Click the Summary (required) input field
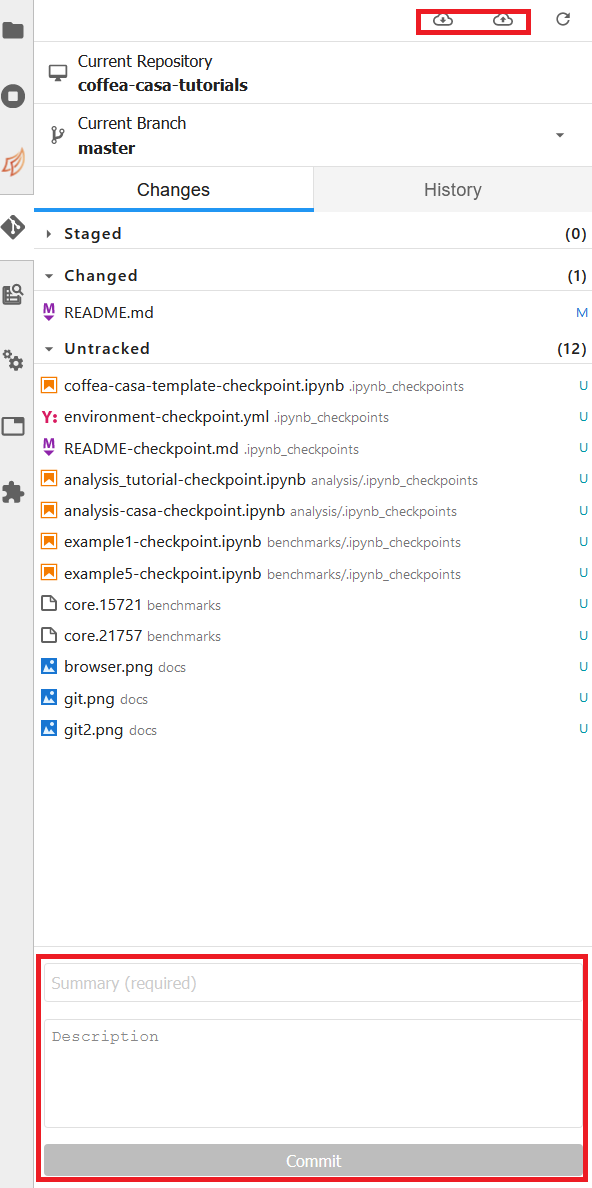 click(313, 983)
